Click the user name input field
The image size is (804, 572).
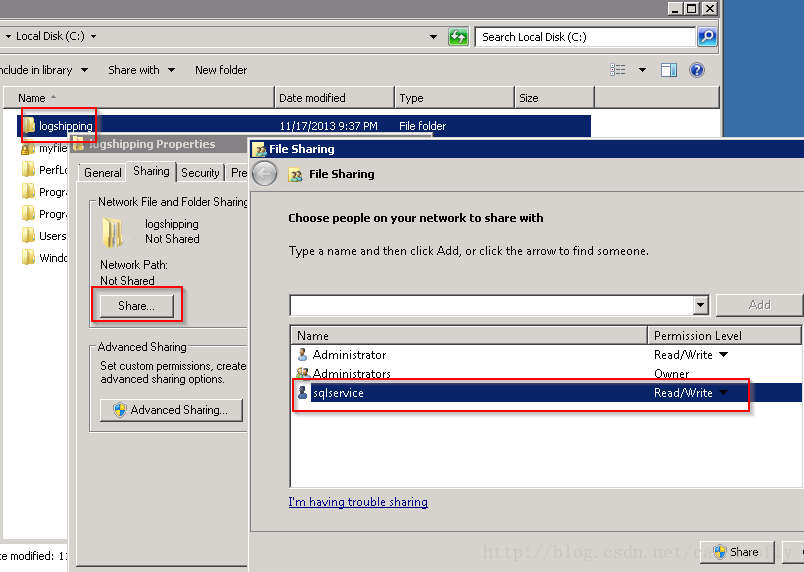point(492,305)
